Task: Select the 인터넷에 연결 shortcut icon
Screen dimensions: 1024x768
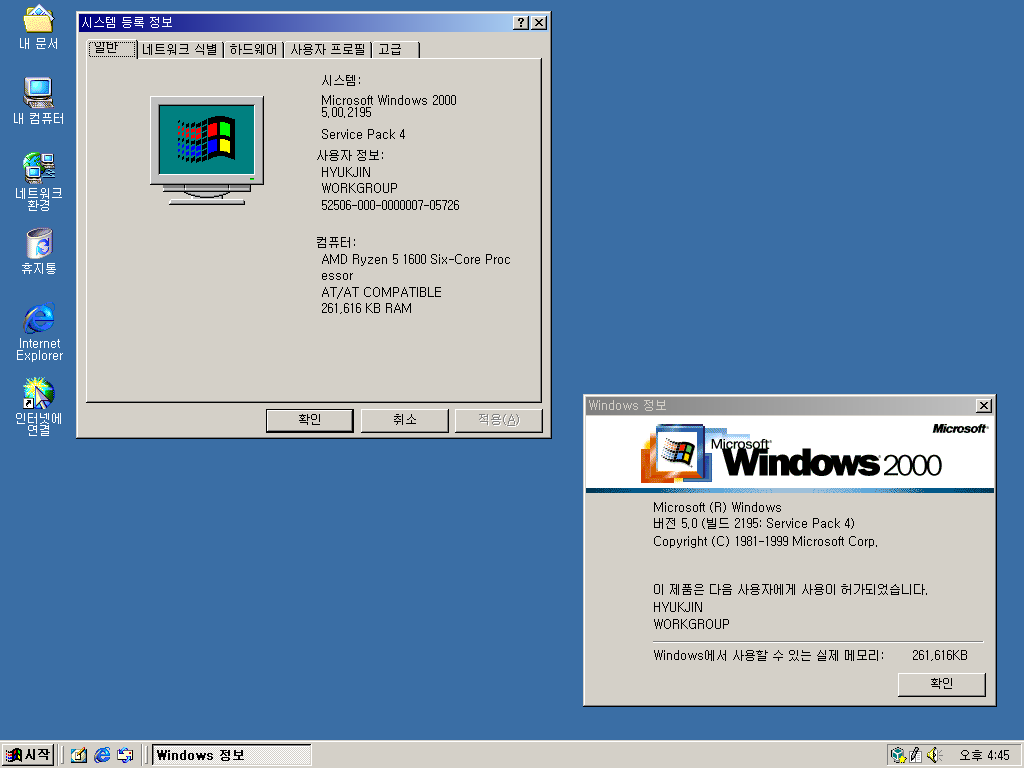Action: [39, 406]
